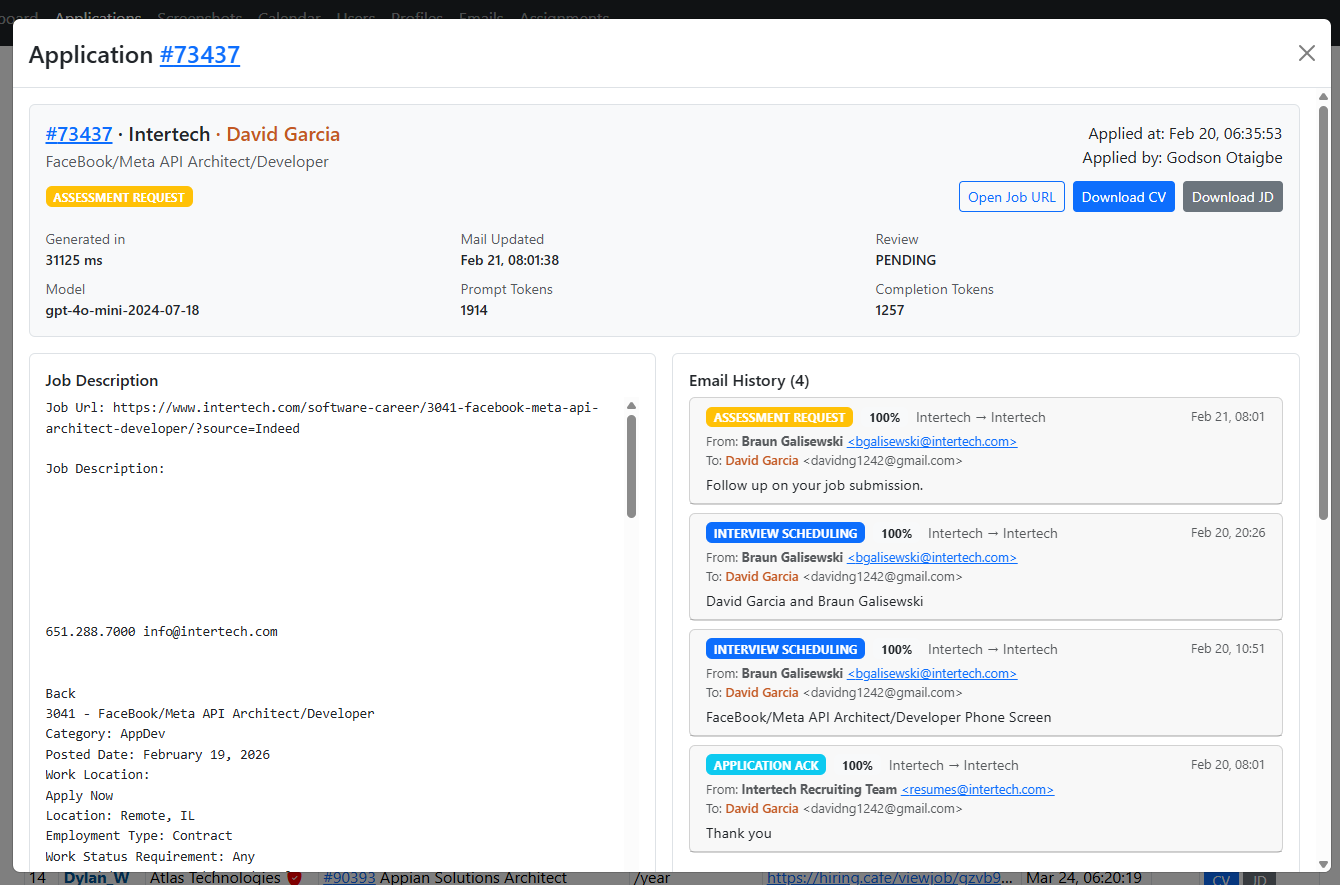Dismiss the application modal with the X

(1306, 53)
